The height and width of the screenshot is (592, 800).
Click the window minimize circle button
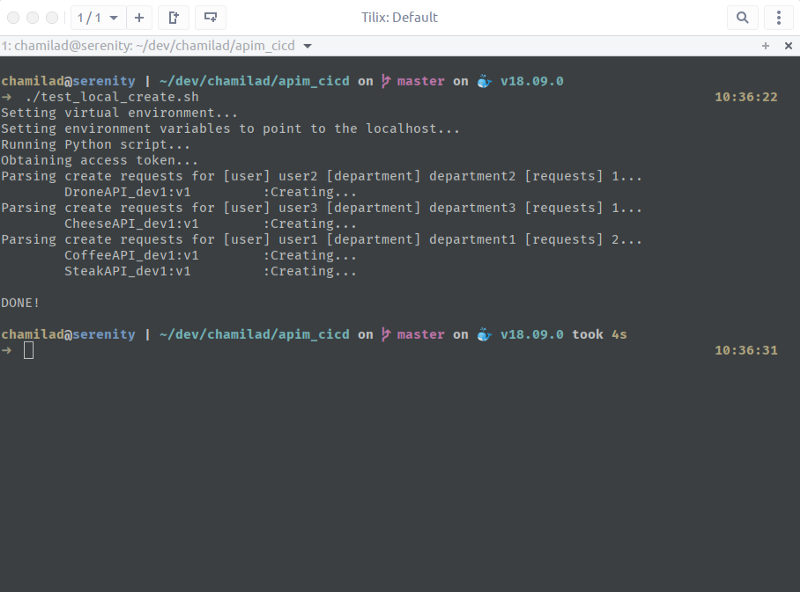point(33,18)
